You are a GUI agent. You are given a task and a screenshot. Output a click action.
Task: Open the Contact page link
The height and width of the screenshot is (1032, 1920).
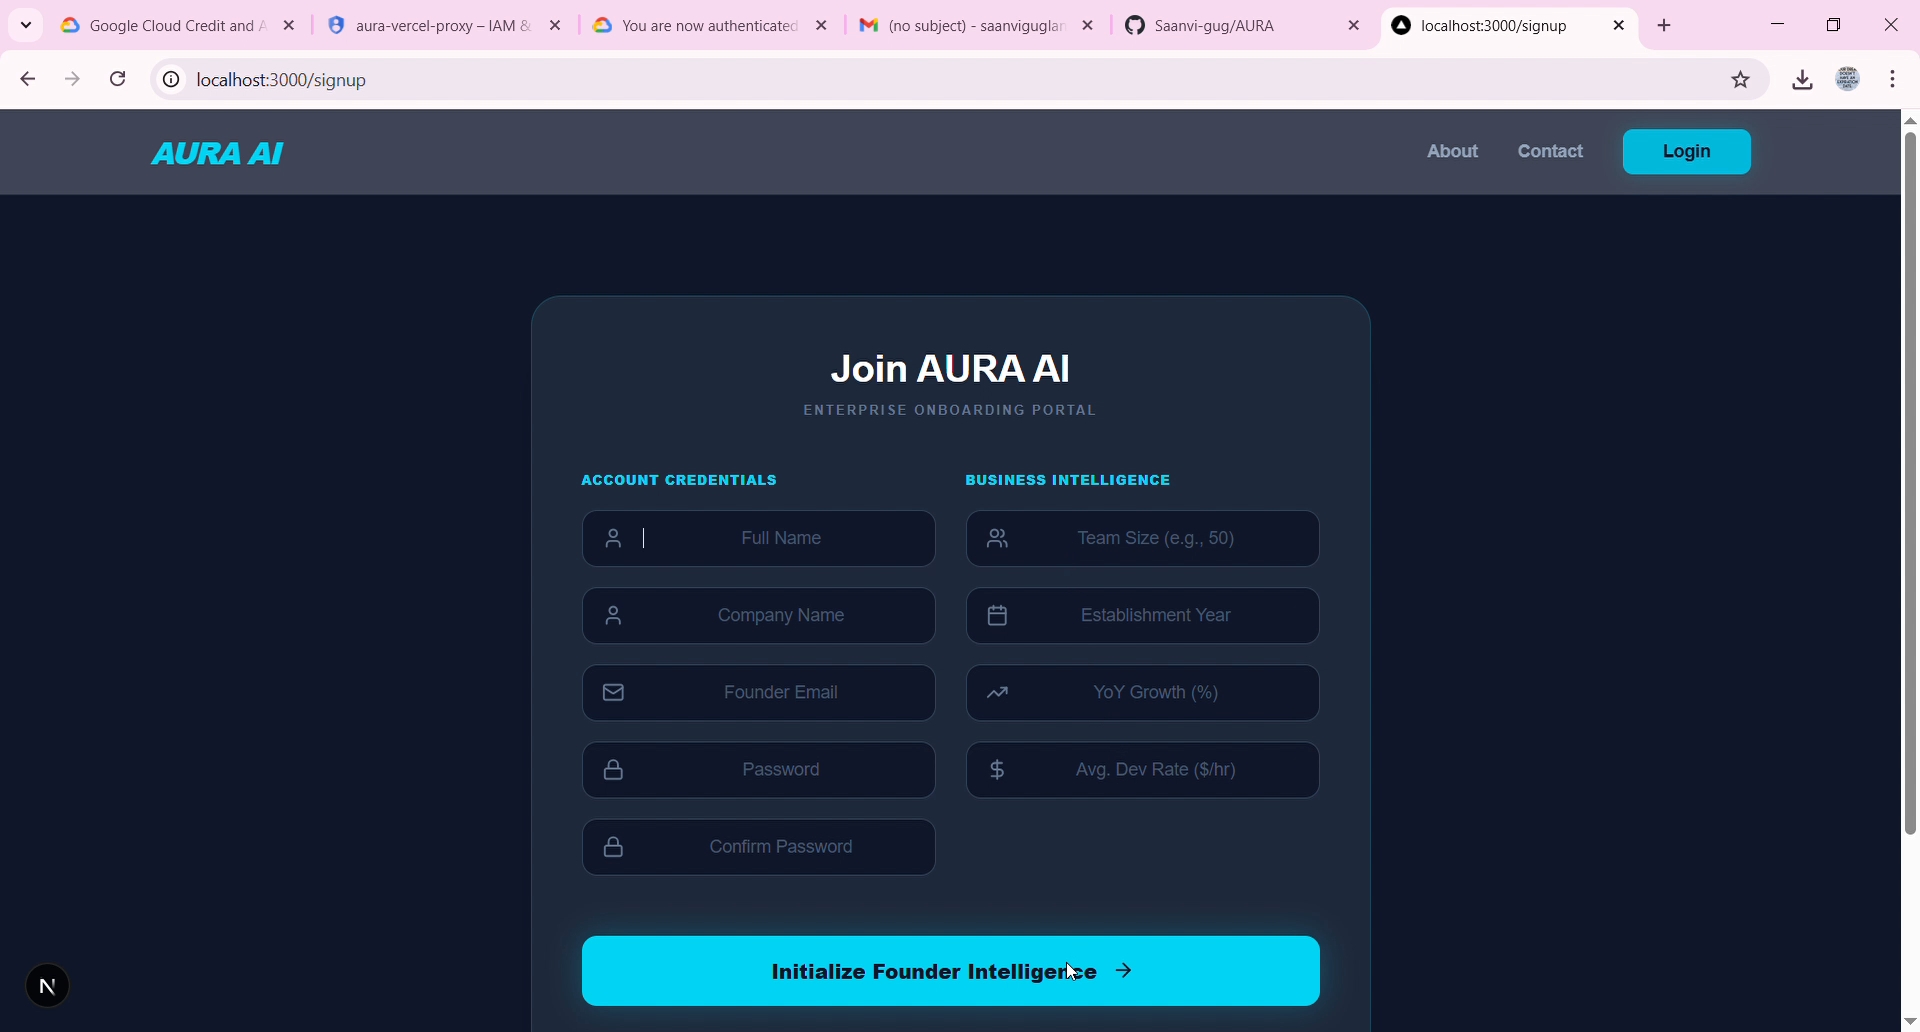[1551, 152]
